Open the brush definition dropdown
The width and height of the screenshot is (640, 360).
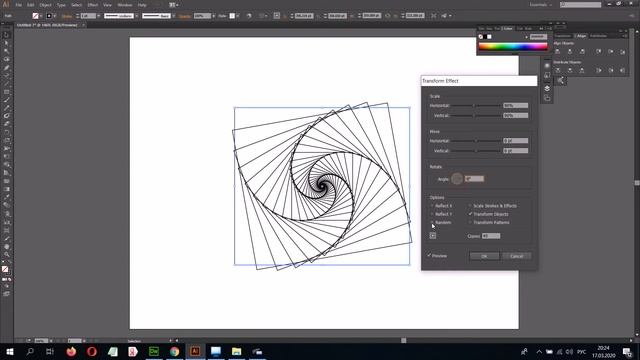[x=173, y=16]
